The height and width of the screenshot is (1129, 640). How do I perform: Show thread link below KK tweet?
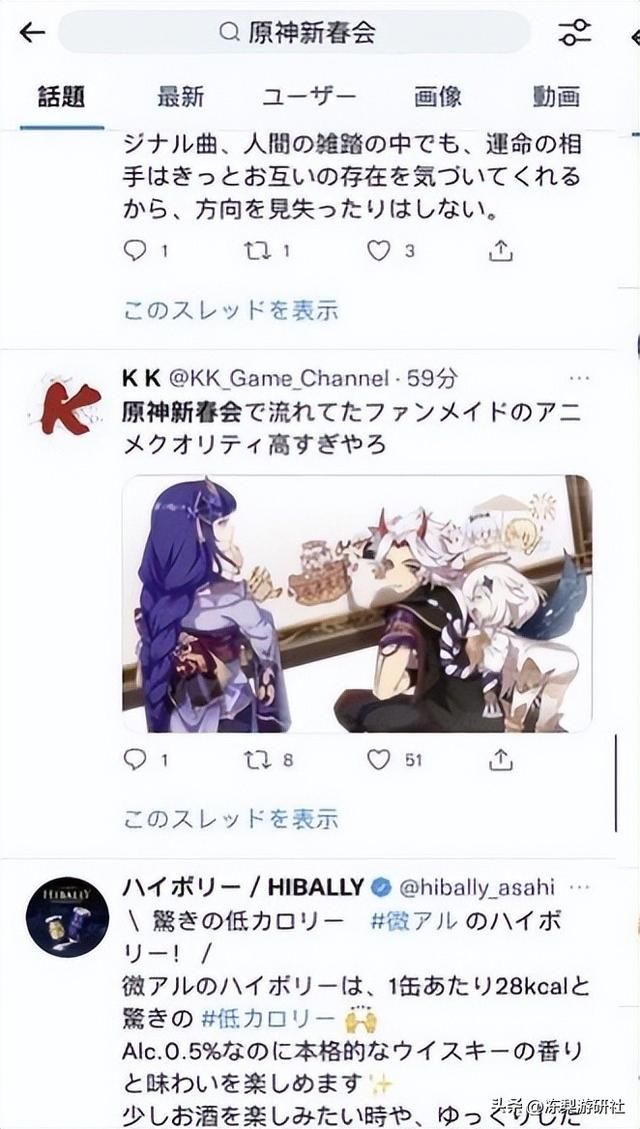tap(230, 819)
